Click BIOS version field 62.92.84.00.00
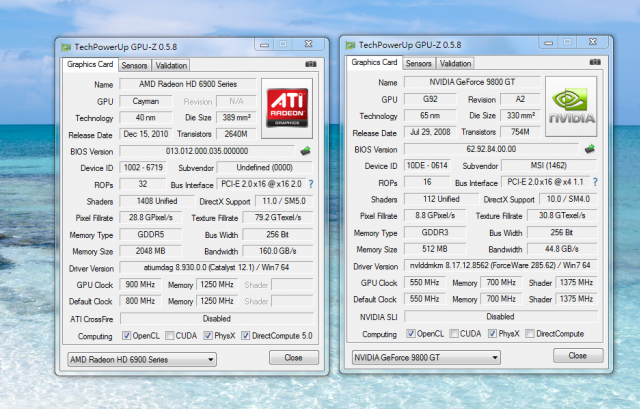The width and height of the screenshot is (640, 409). pos(491,149)
